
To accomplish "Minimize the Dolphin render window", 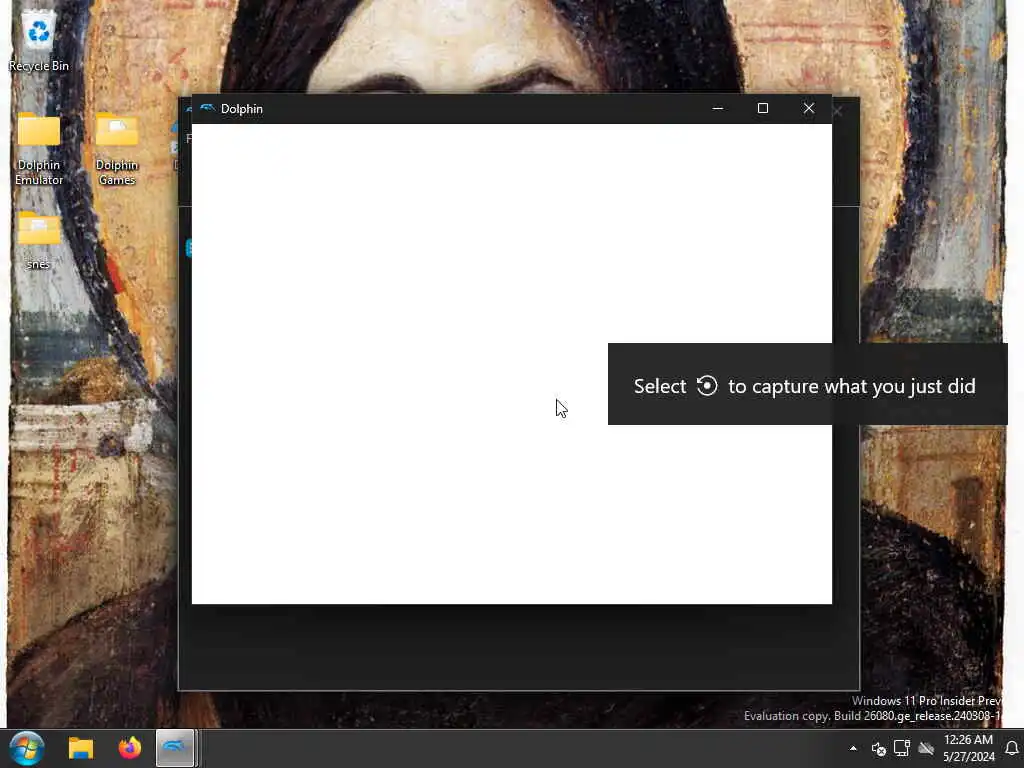I will pyautogui.click(x=718, y=108).
